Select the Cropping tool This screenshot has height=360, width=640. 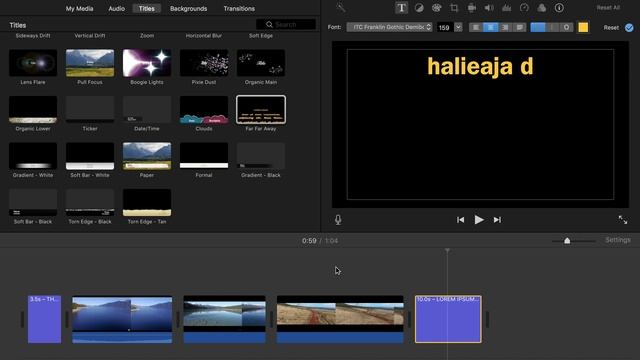(454, 8)
